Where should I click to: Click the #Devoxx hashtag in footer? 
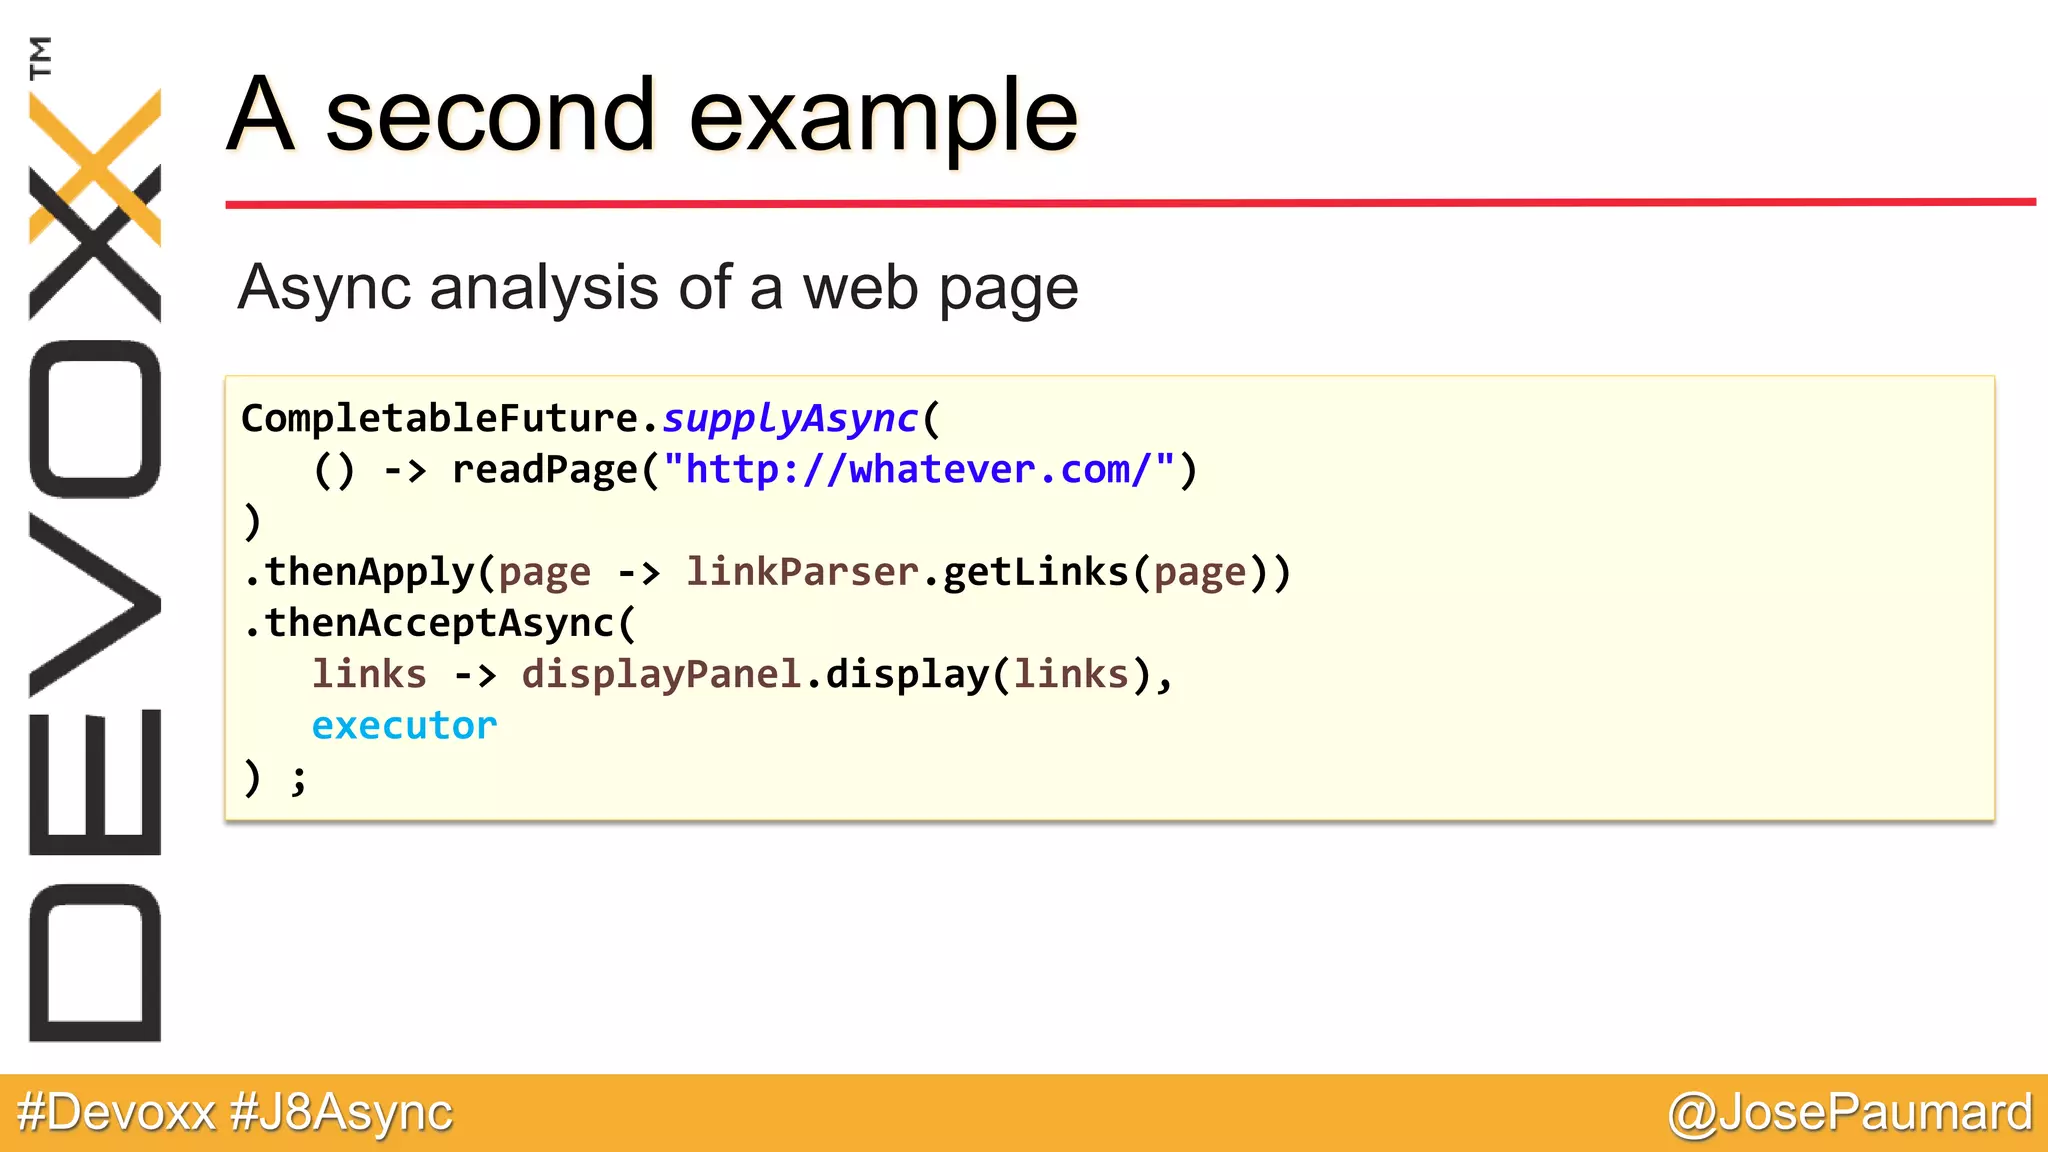click(116, 1112)
